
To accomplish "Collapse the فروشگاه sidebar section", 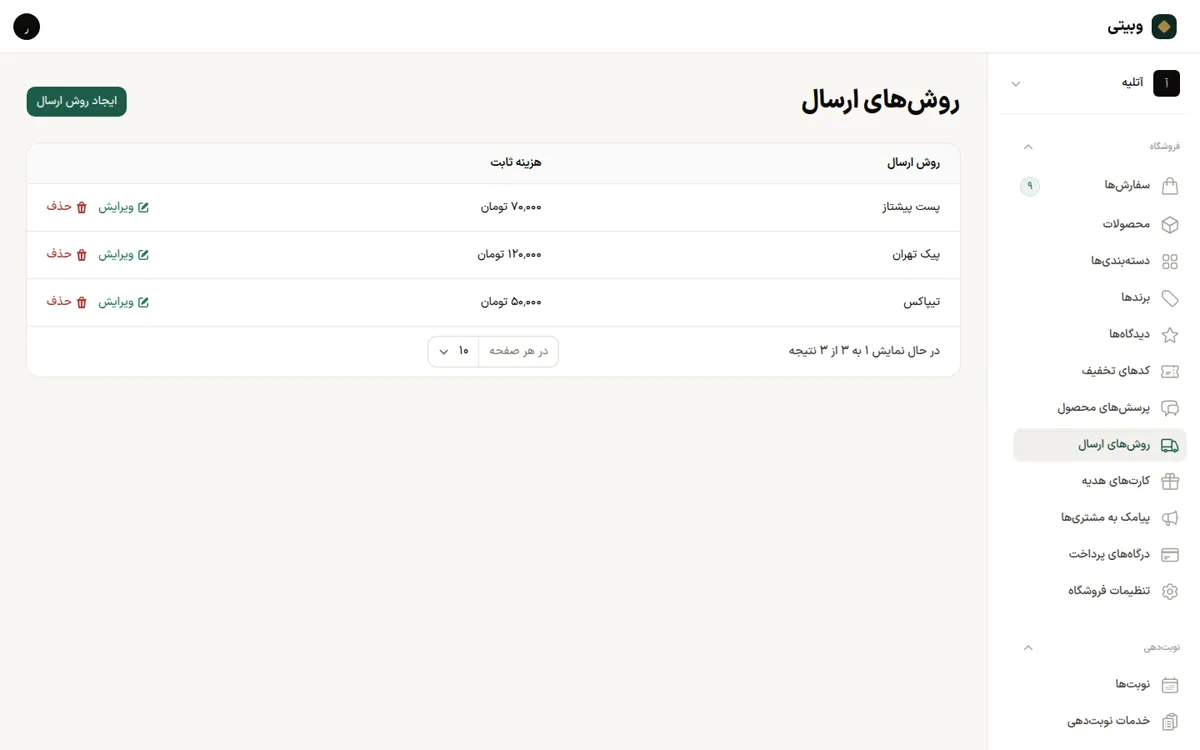I will 1028,147.
